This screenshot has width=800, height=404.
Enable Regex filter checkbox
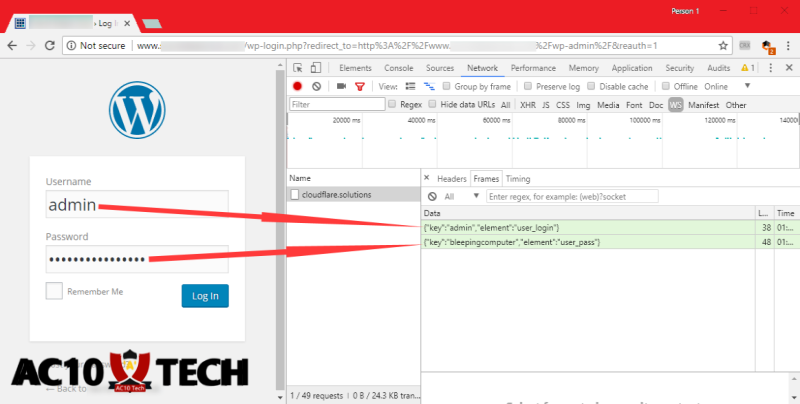[392, 104]
